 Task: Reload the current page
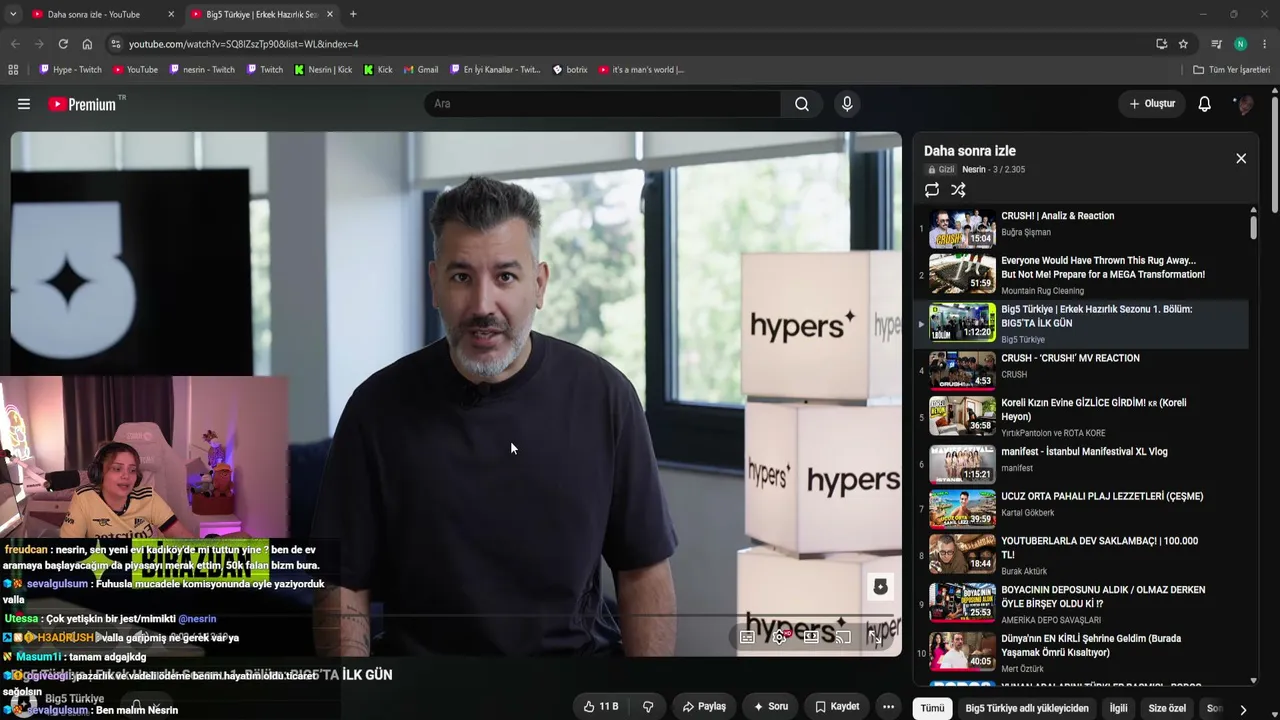click(63, 44)
